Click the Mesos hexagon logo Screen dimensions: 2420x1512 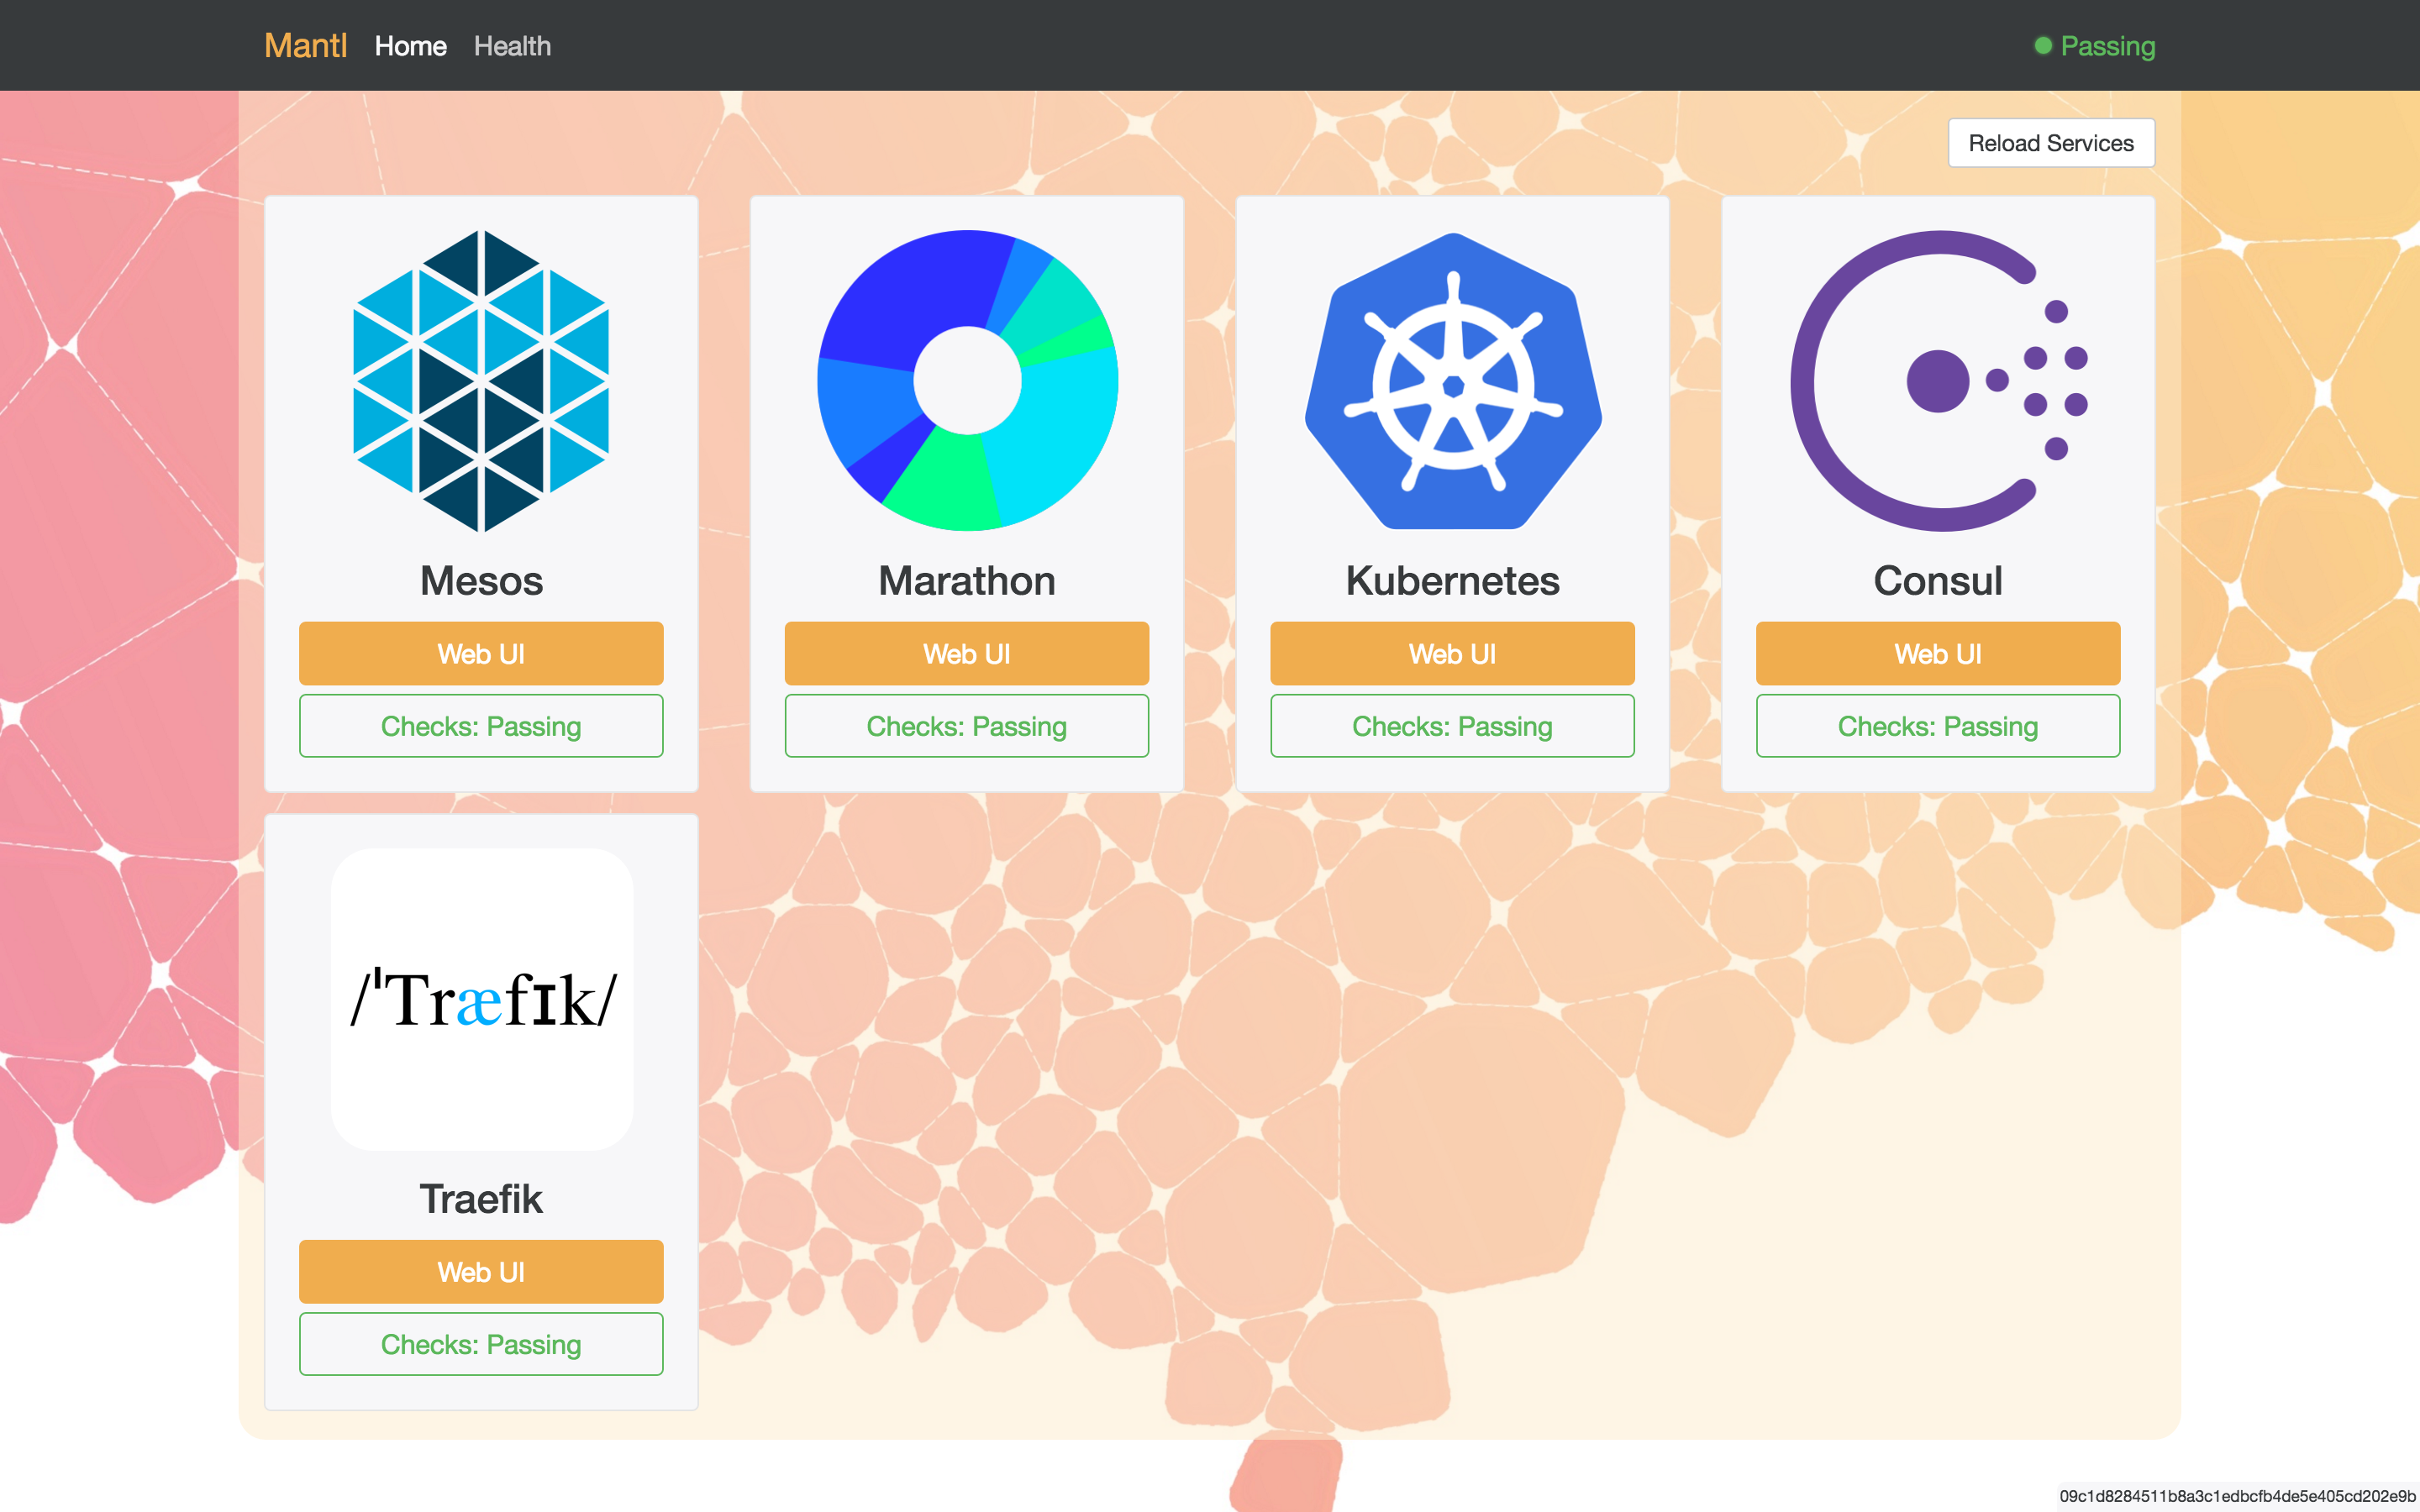click(481, 381)
